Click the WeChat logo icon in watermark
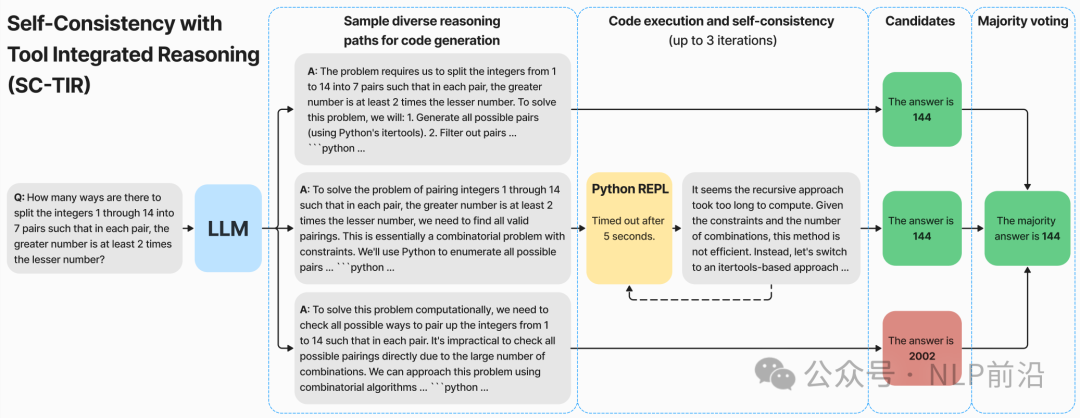This screenshot has width=1080, height=418. point(776,373)
